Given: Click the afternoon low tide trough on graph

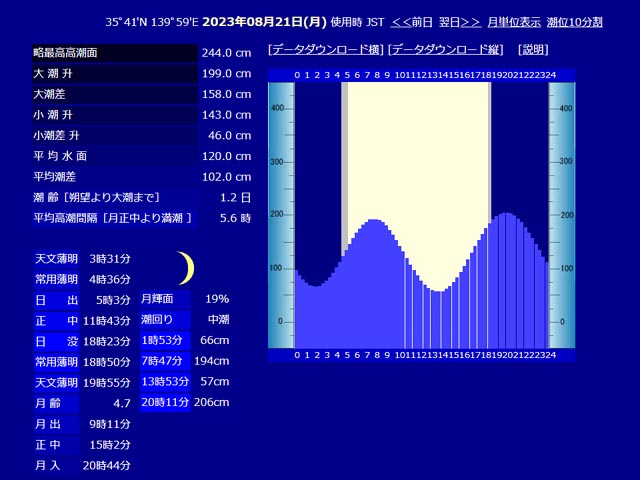Looking at the screenshot, I should pyautogui.click(x=438, y=292).
